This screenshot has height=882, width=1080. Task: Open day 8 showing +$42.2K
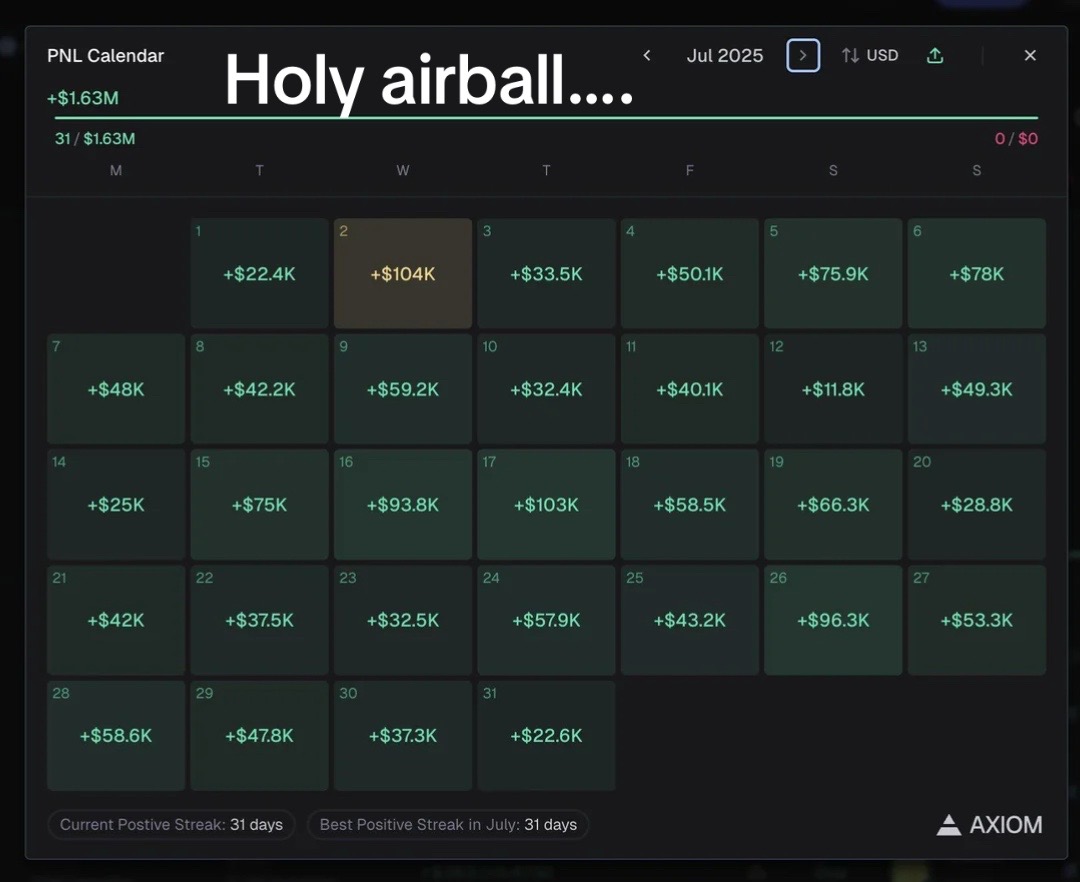point(260,389)
